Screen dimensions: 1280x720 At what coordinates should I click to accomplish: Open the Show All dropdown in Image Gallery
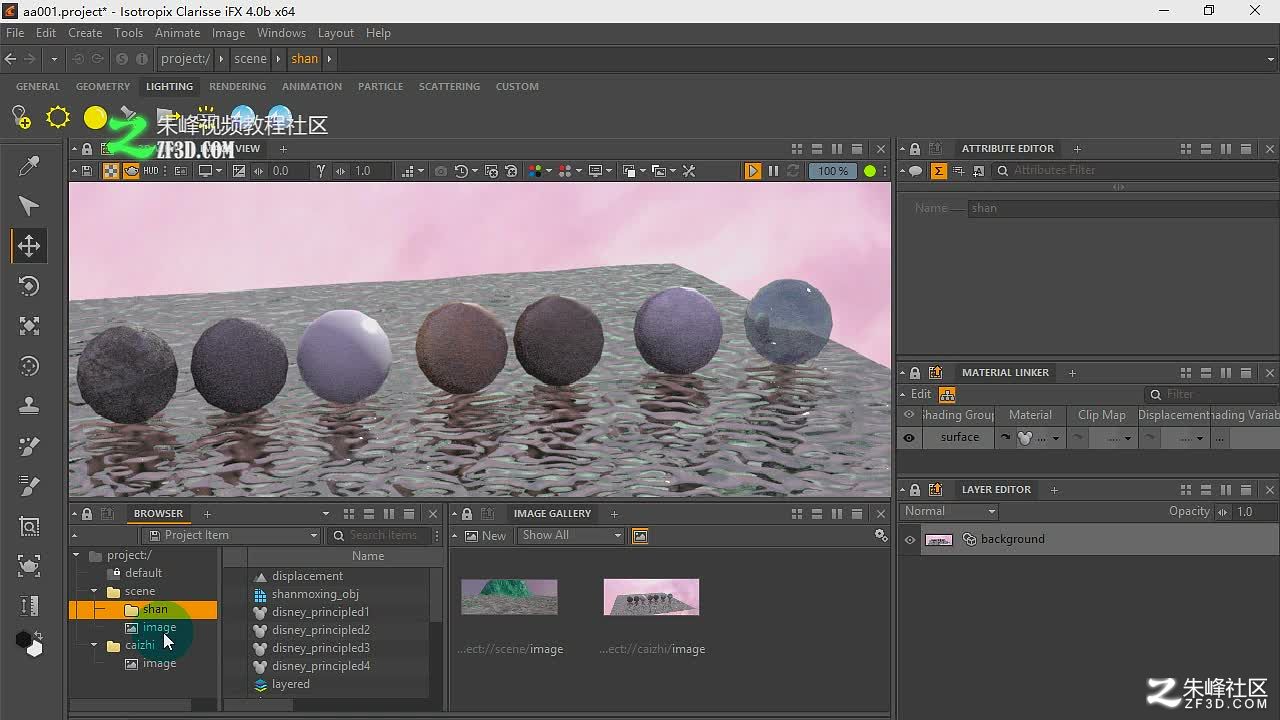(571, 535)
